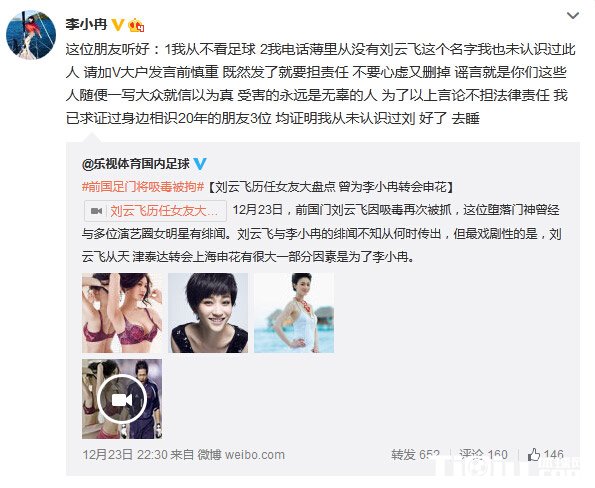595x488 pixels.
Task: Click 转发 to repost this post
Action: [415, 455]
